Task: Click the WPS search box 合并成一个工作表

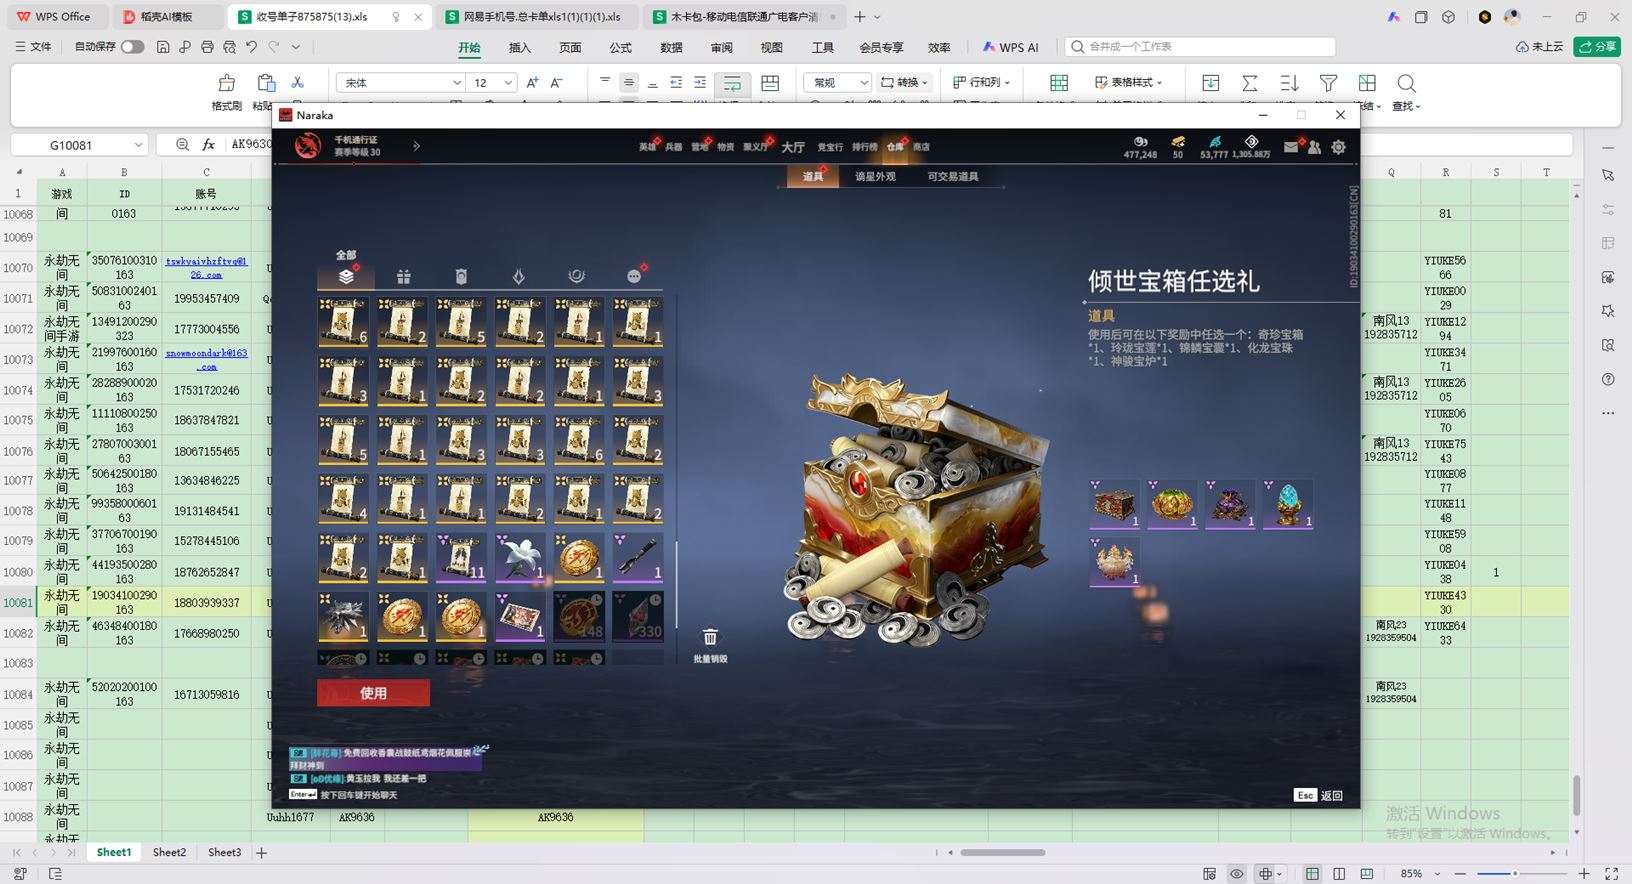Action: [1201, 47]
